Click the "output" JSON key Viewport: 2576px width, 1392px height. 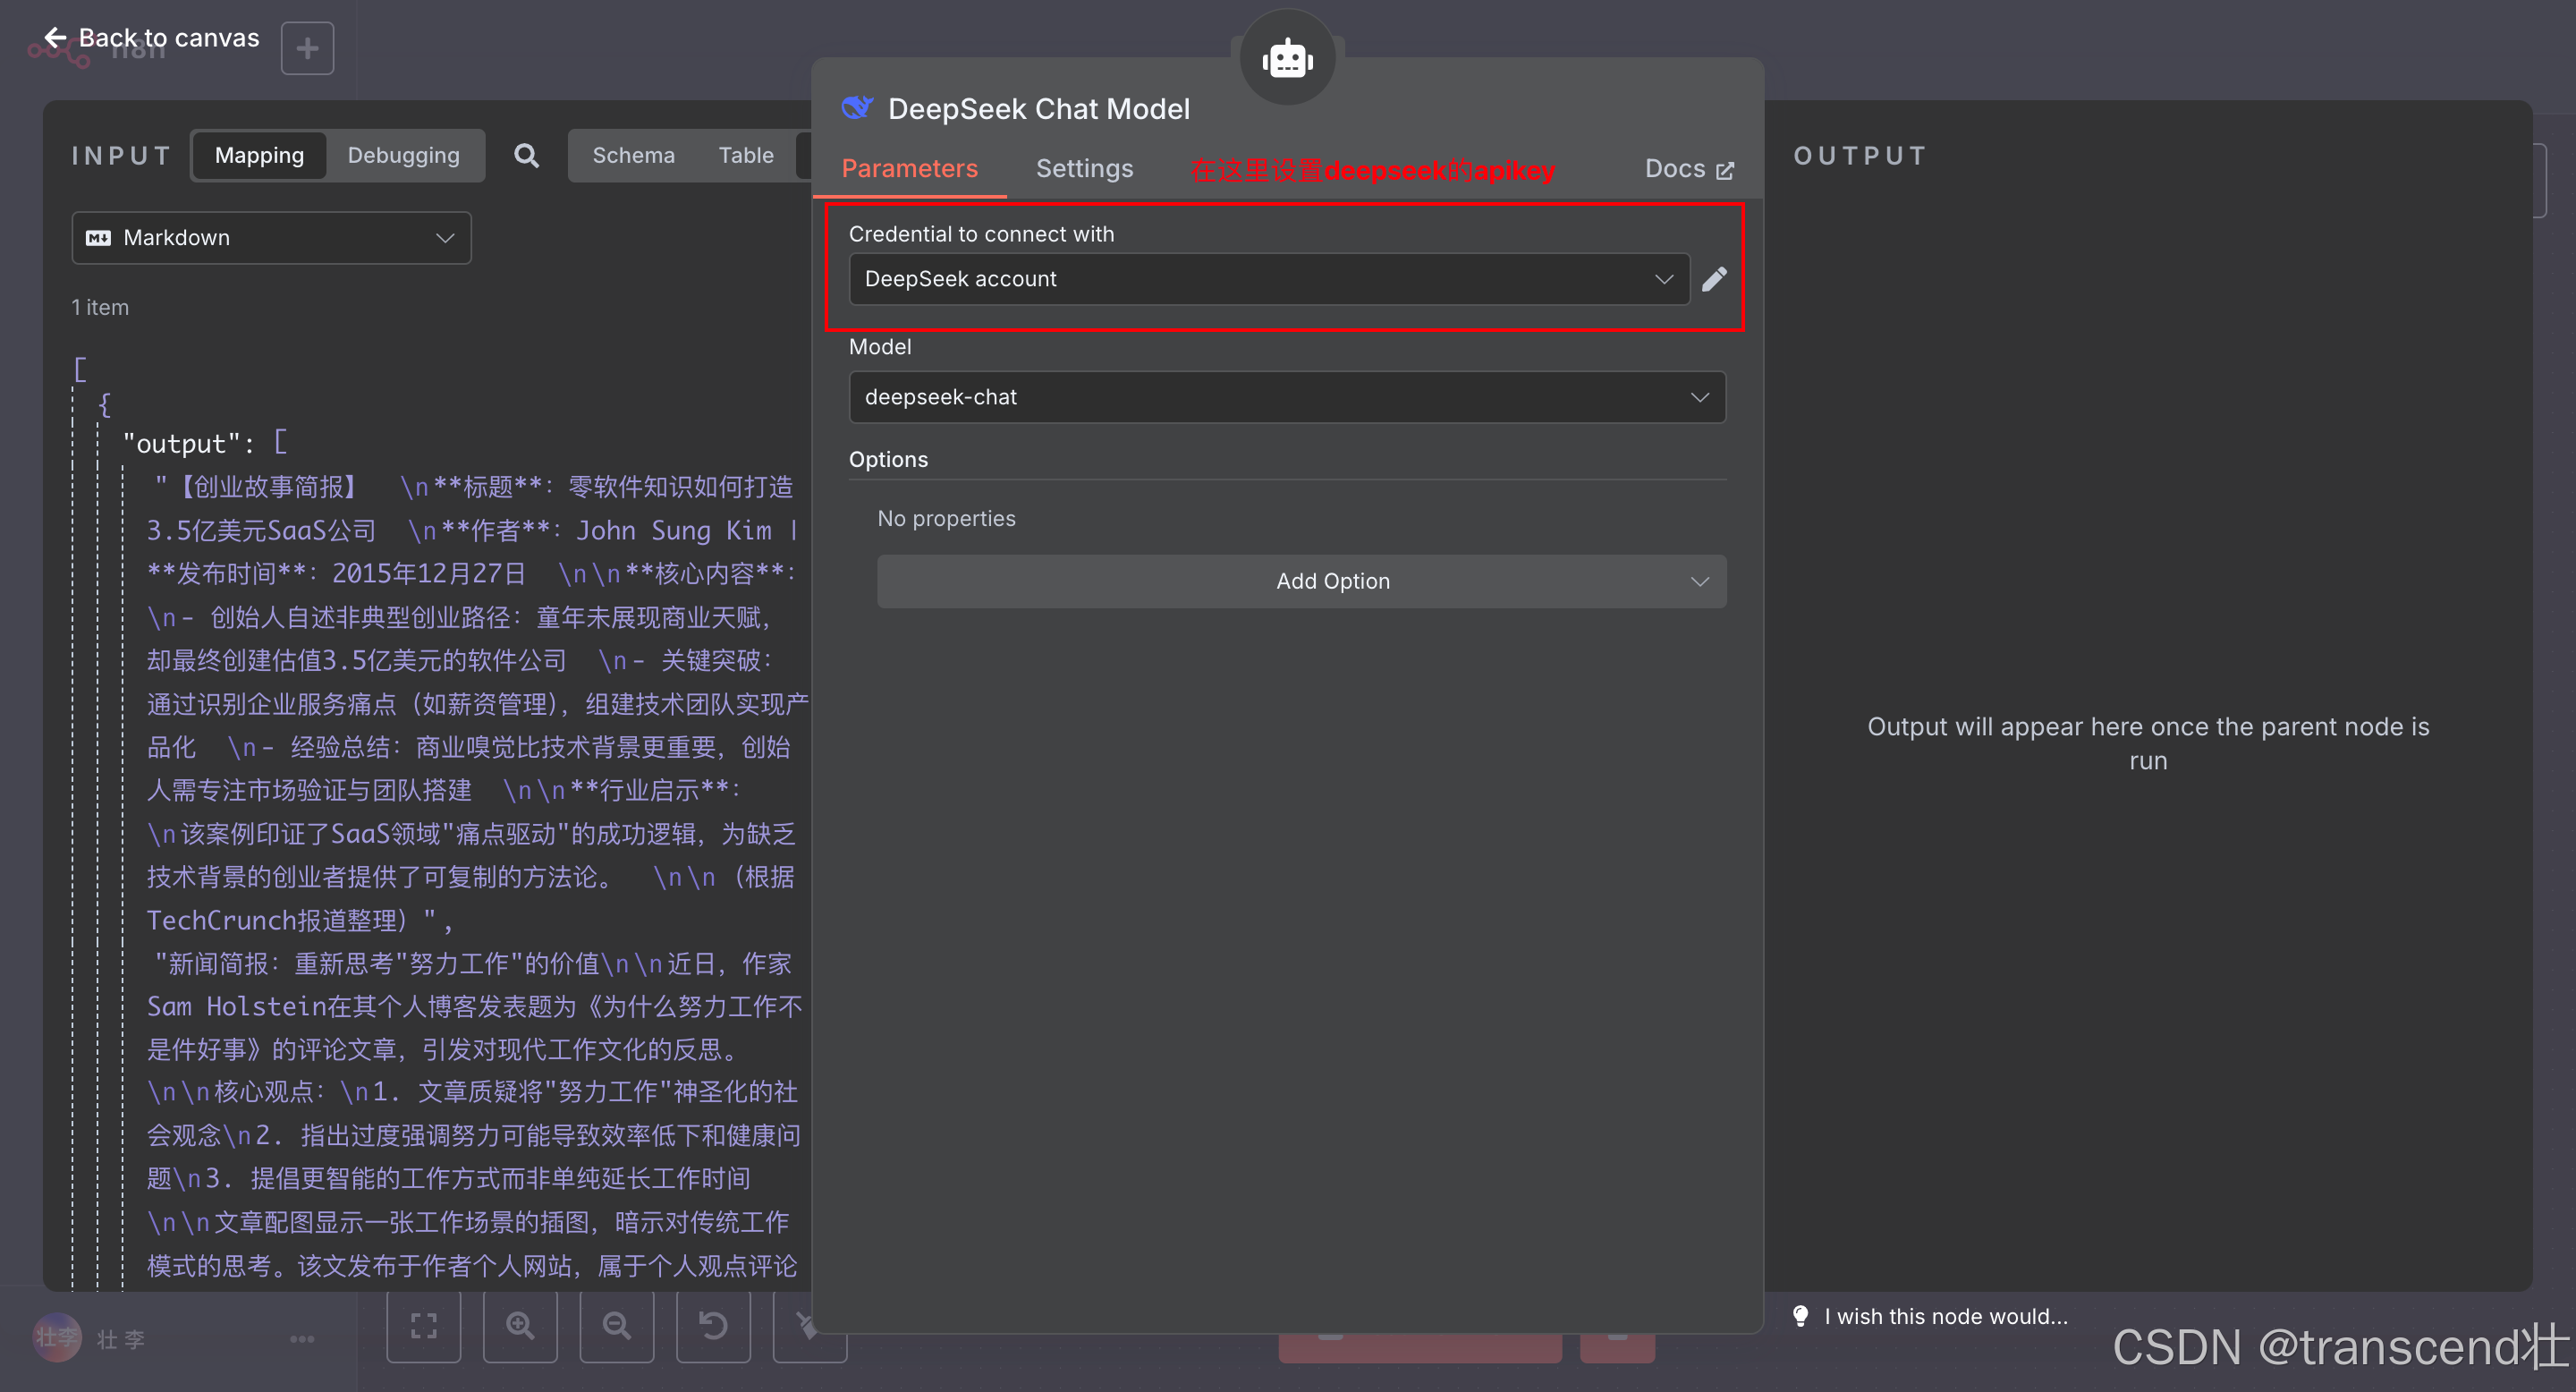(181, 443)
